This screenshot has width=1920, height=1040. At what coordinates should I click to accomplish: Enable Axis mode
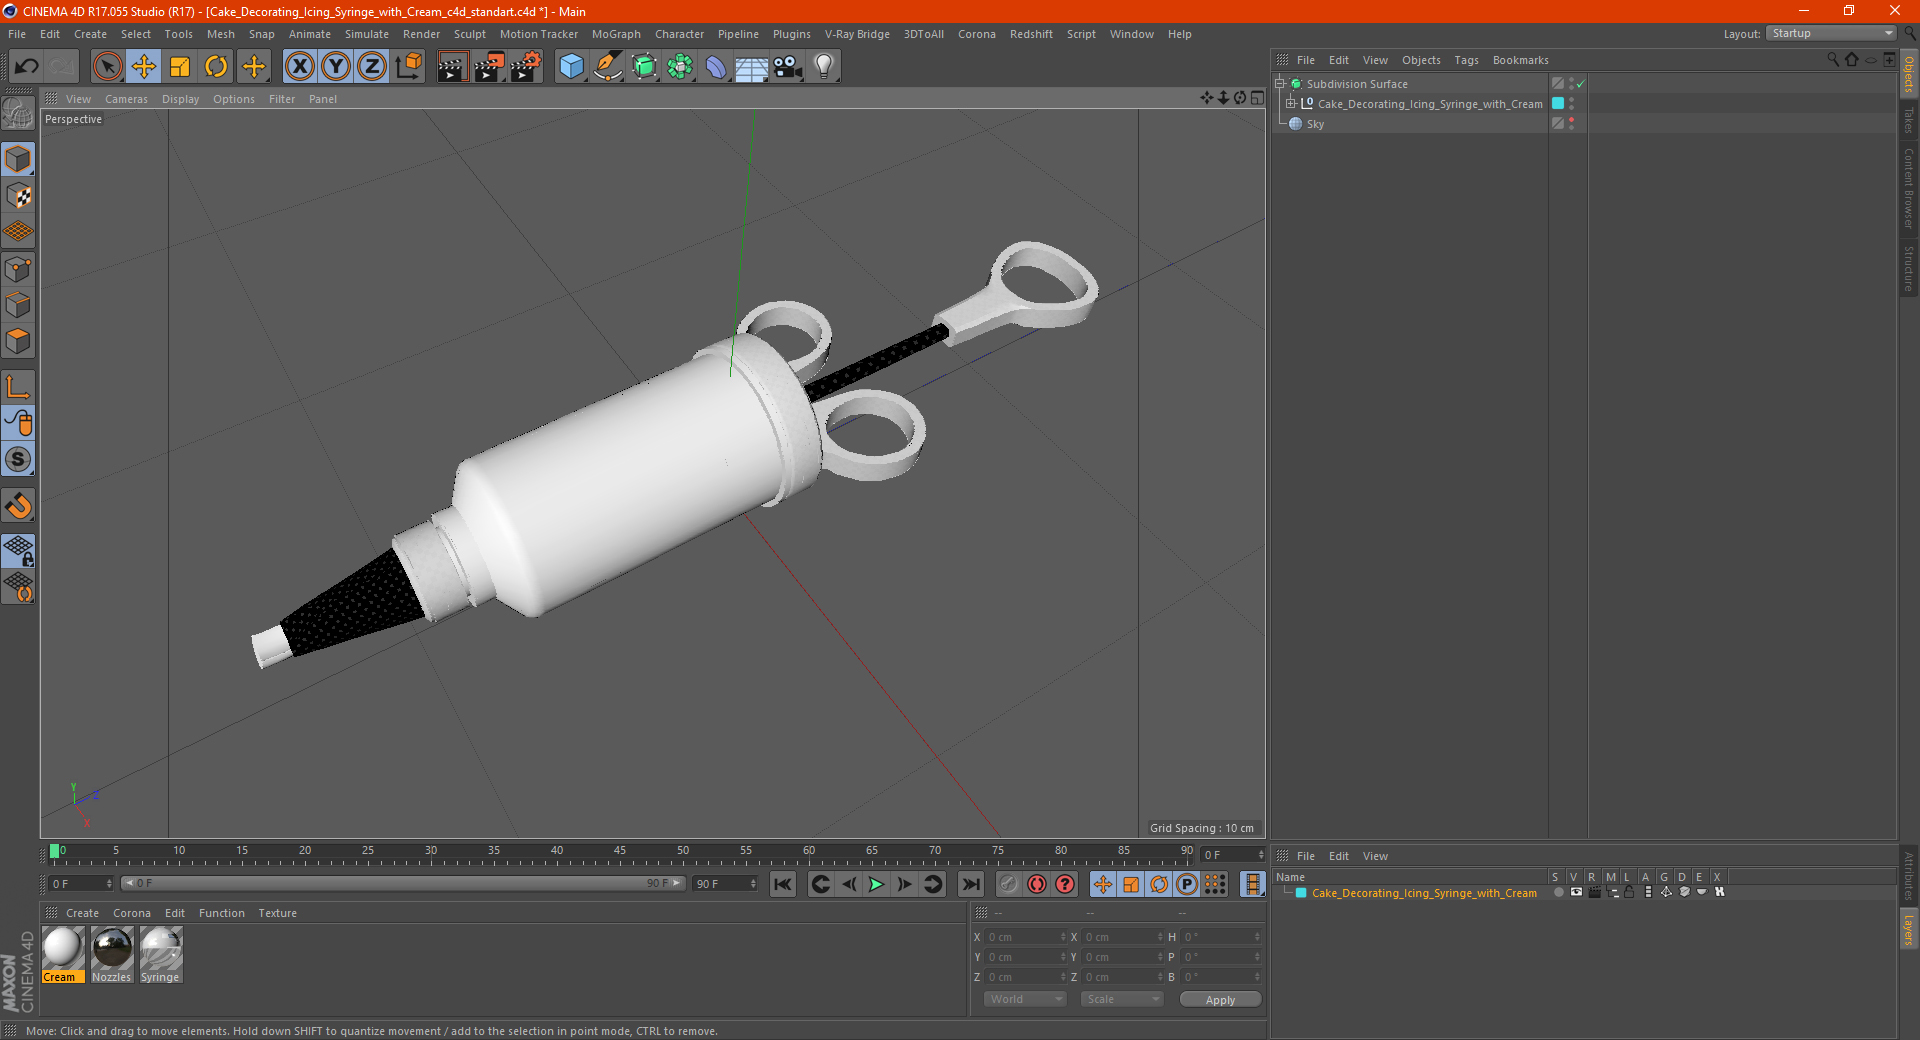pyautogui.click(x=18, y=387)
